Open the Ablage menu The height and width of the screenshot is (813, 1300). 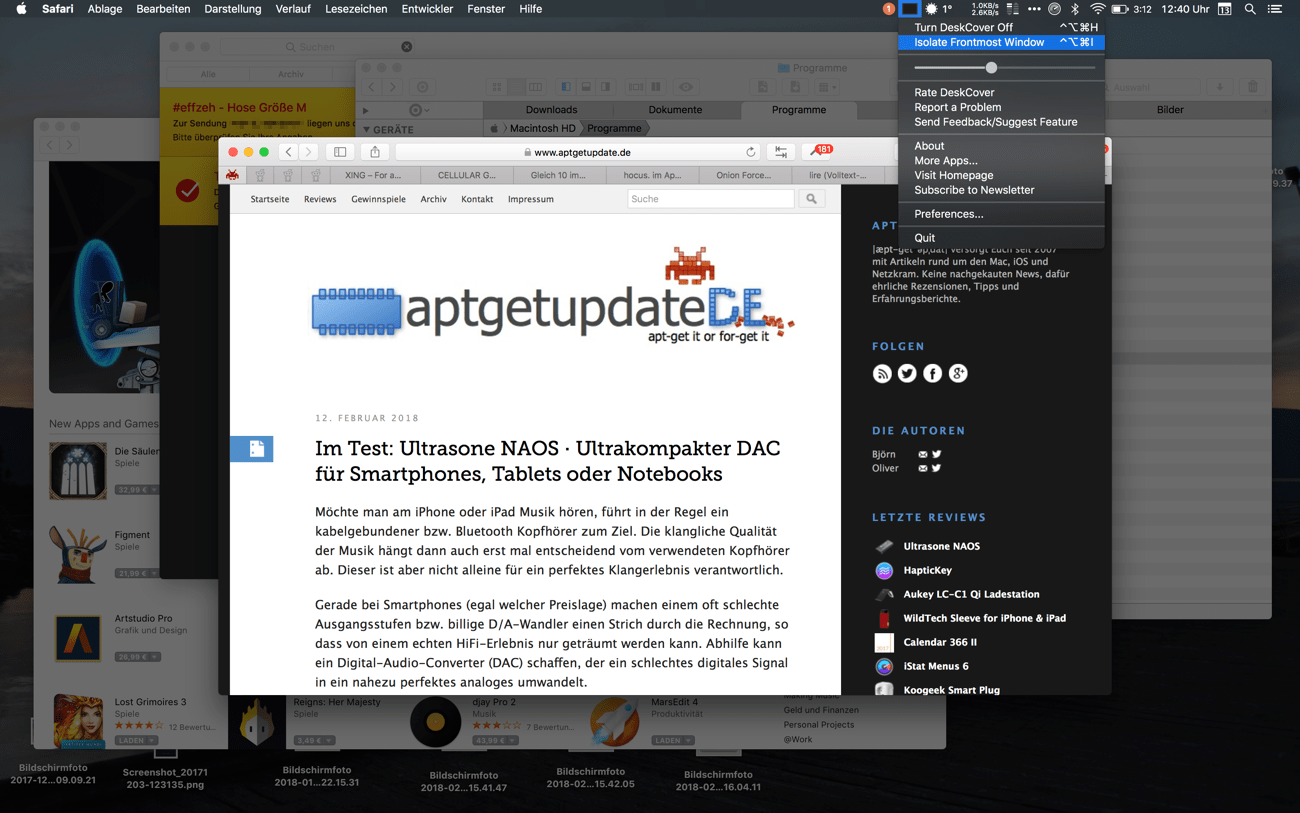click(105, 9)
